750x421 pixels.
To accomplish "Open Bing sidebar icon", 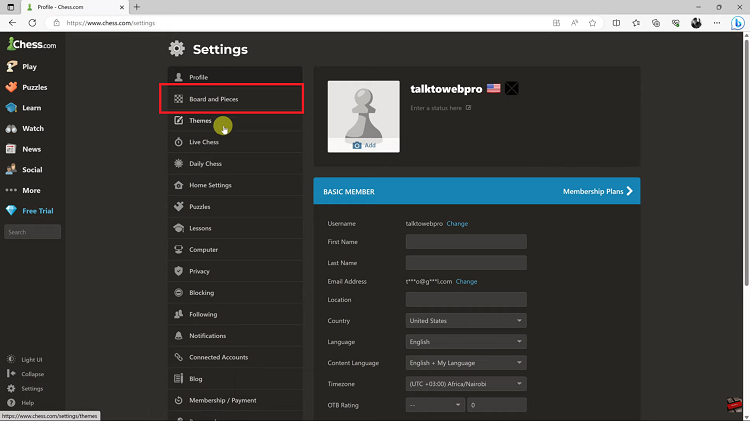I will tap(738, 22).
